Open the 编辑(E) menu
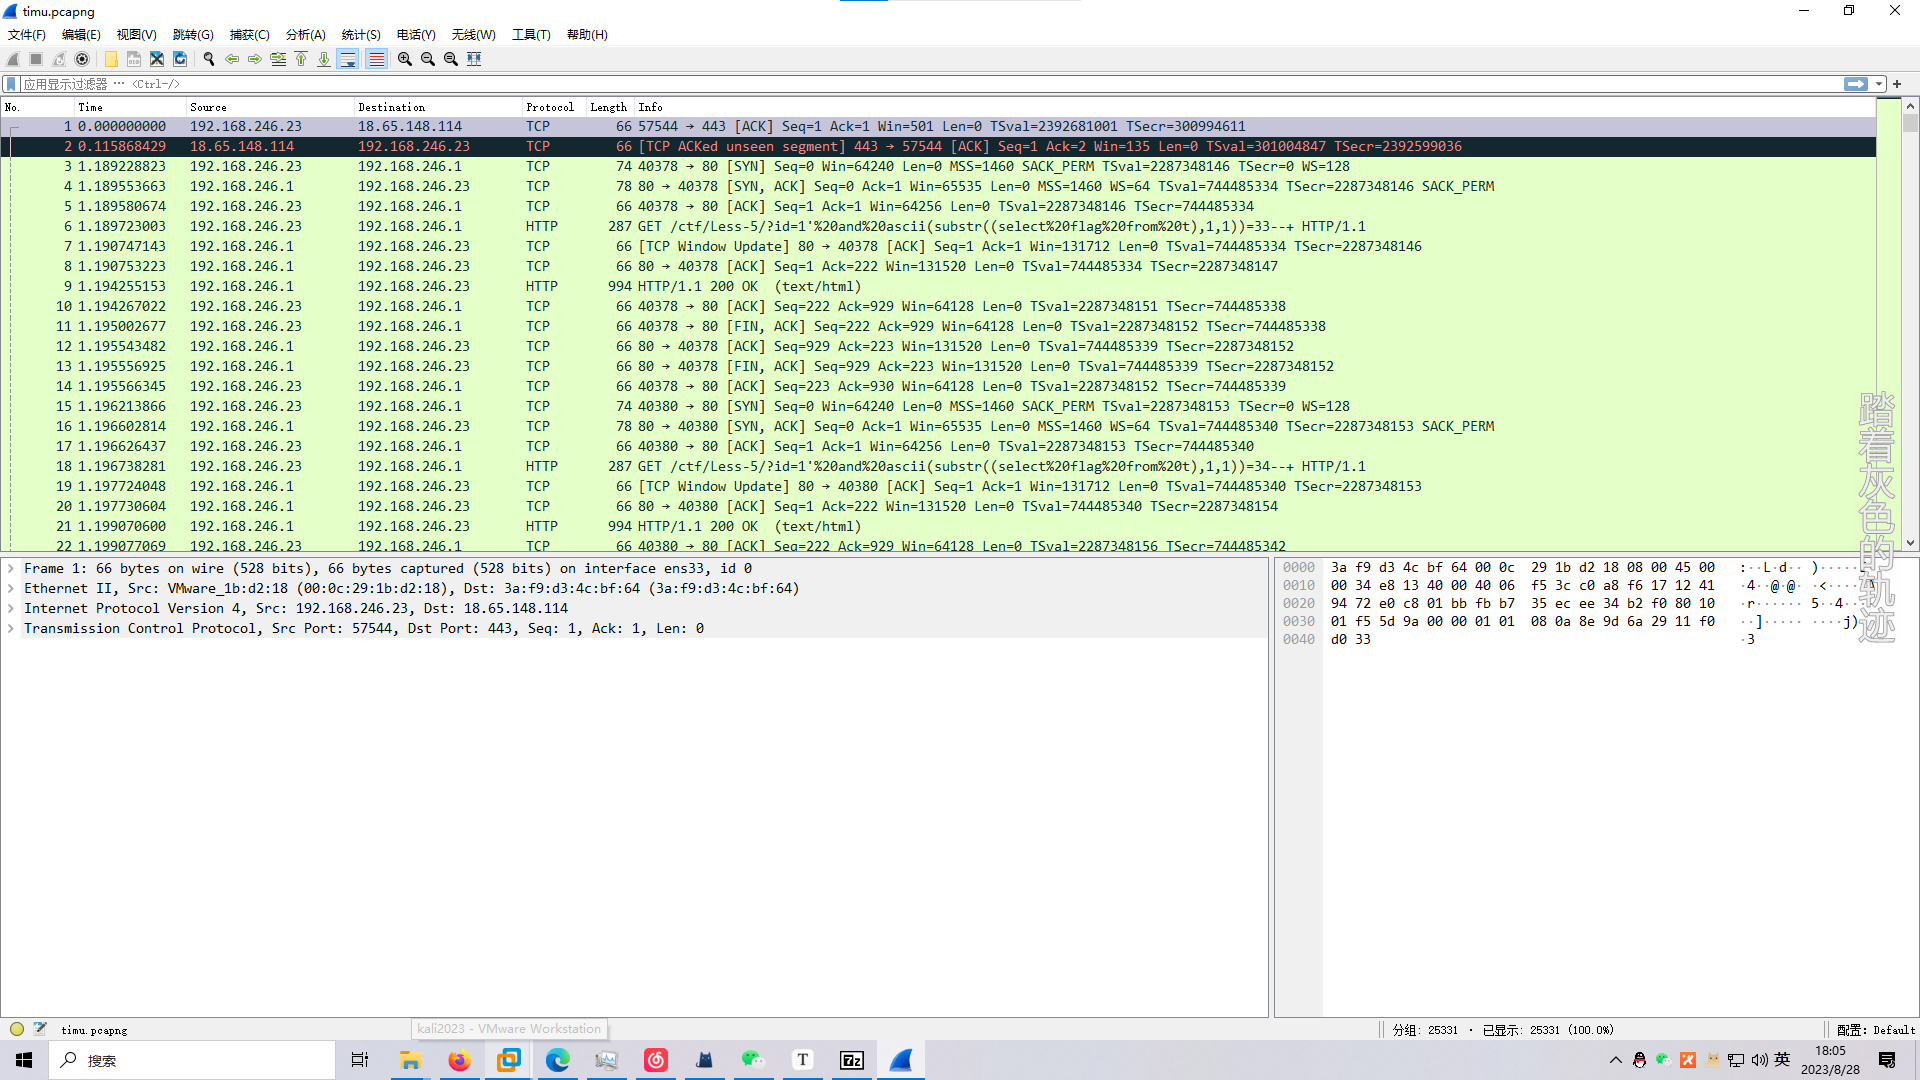The image size is (1920, 1080). (81, 34)
